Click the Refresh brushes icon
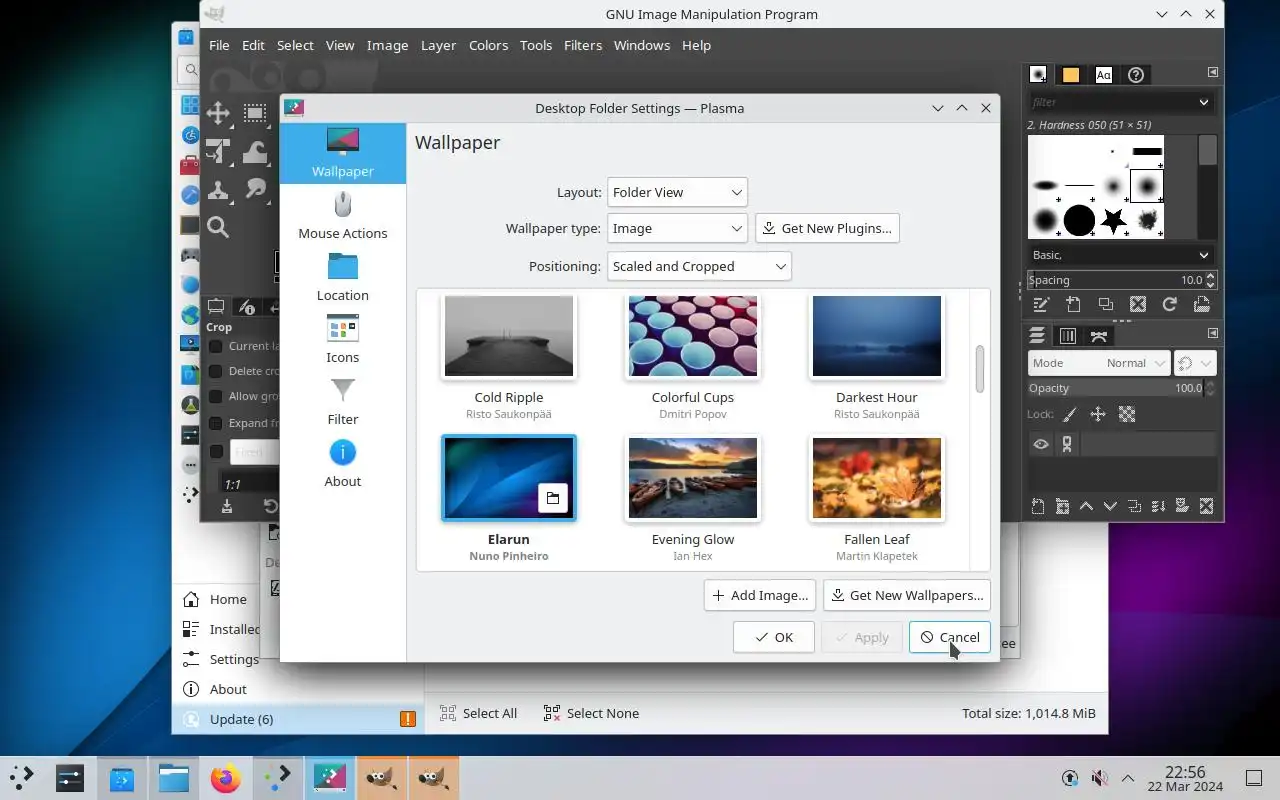1280x800 pixels. click(1169, 304)
